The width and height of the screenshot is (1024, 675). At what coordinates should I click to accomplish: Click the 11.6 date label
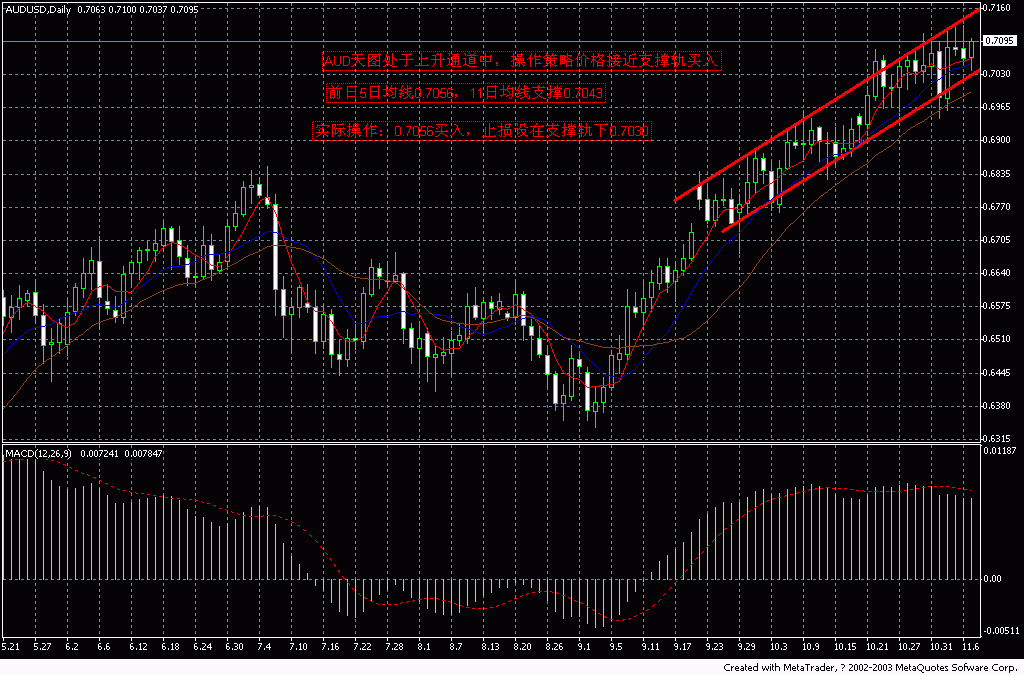click(x=970, y=646)
